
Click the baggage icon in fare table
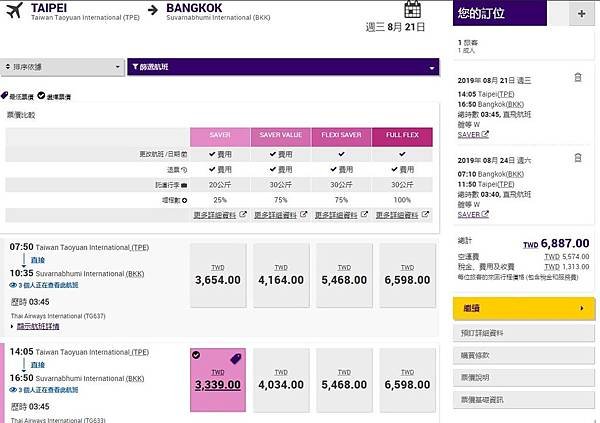[x=184, y=185]
